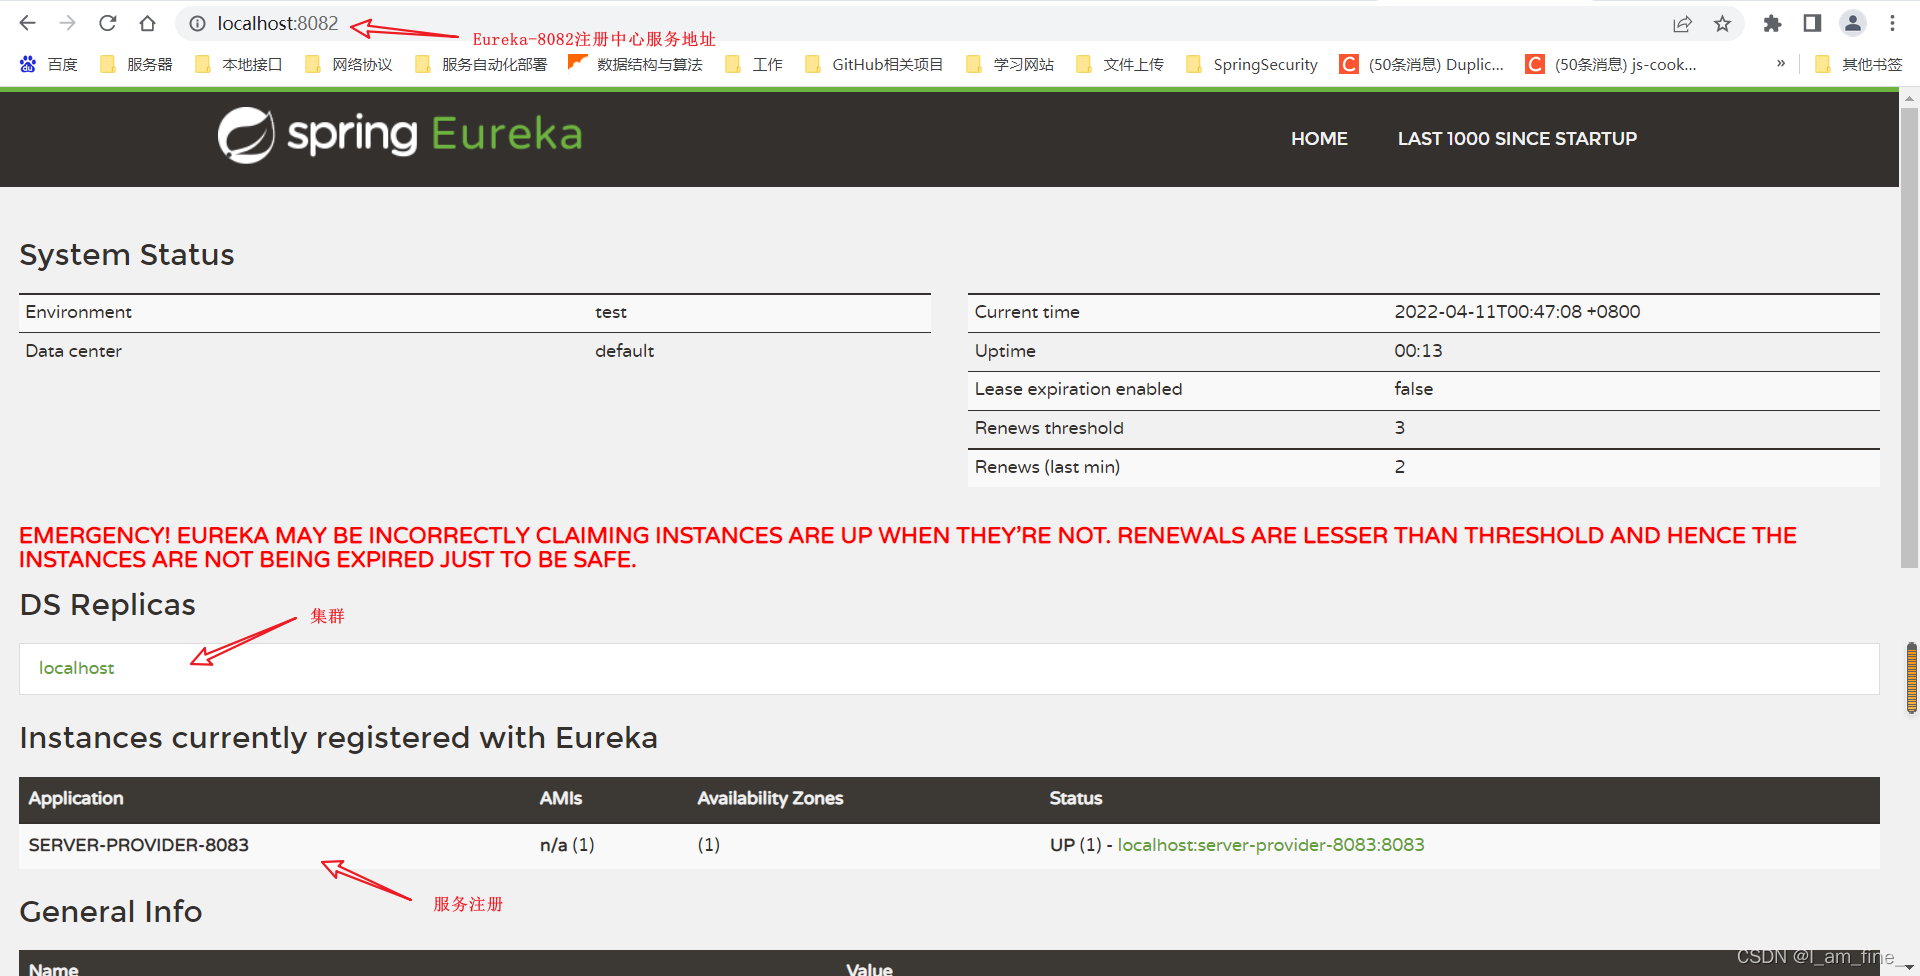Select the SERVER-PROVIDER-8083 application cell
This screenshot has width=1920, height=976.
point(139,845)
